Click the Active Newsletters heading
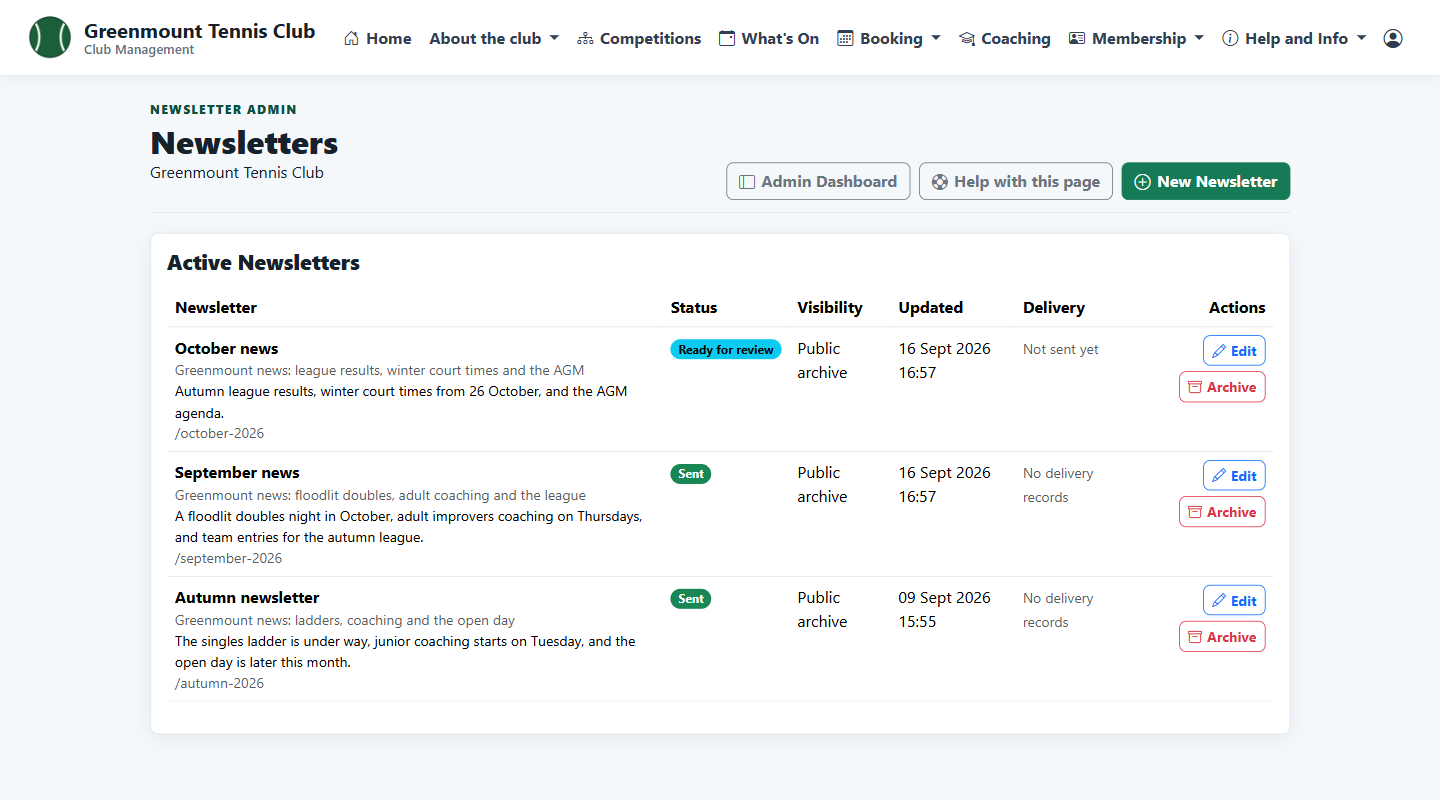Screen dimensions: 1440x800 pos(263,263)
